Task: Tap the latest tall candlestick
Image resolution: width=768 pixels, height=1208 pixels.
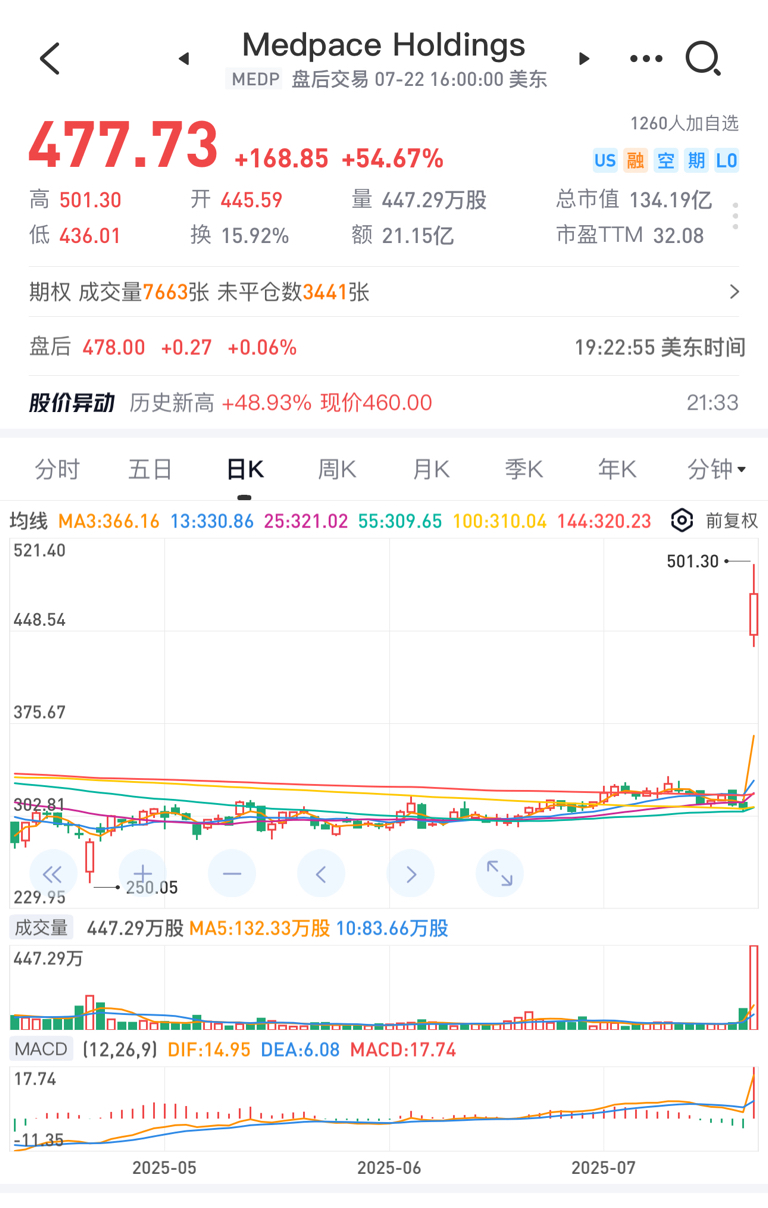Action: pos(754,605)
